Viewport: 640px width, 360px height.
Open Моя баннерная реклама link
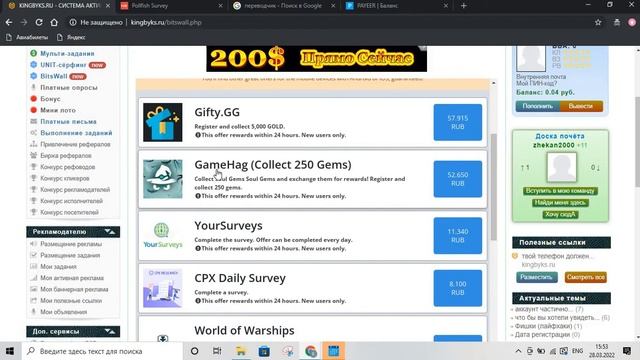pyautogui.click(x=74, y=289)
